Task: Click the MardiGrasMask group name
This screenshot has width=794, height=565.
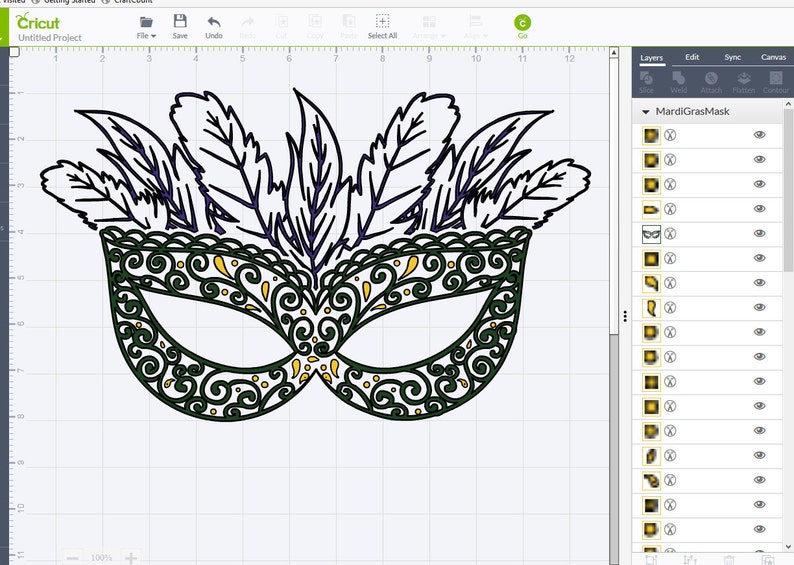Action: tap(692, 111)
